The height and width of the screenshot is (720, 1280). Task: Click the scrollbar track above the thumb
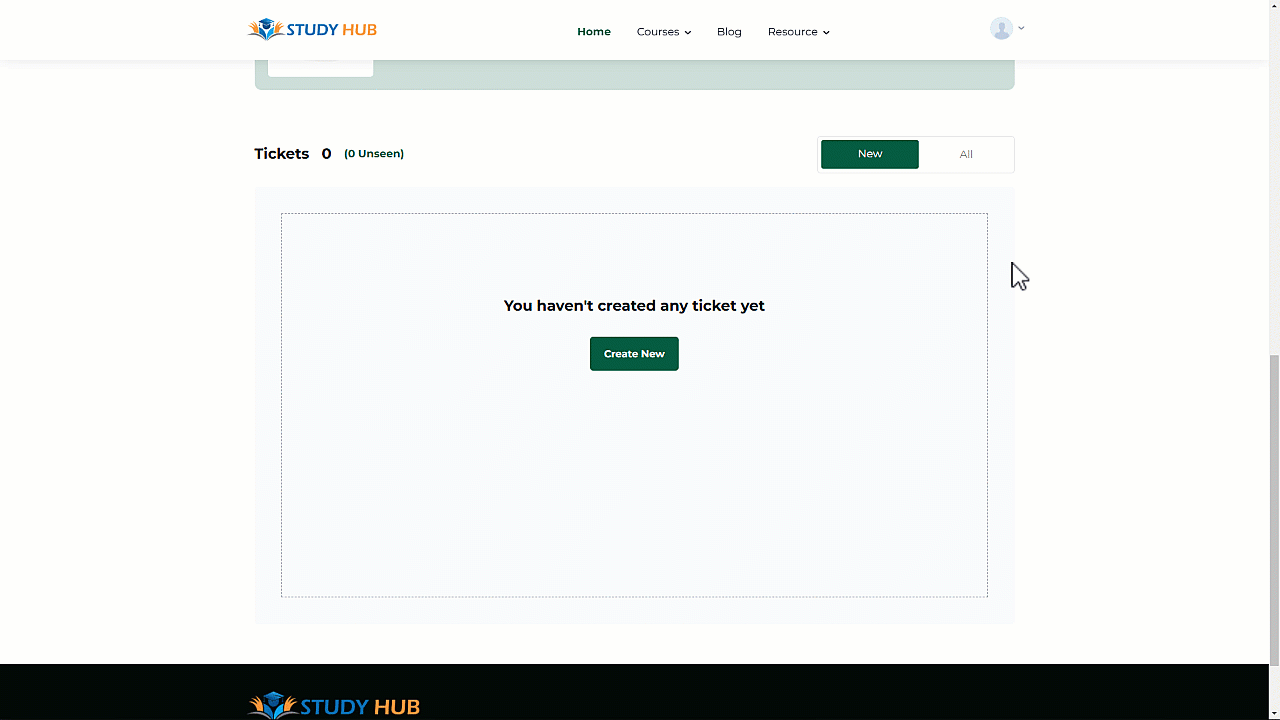click(x=1274, y=180)
